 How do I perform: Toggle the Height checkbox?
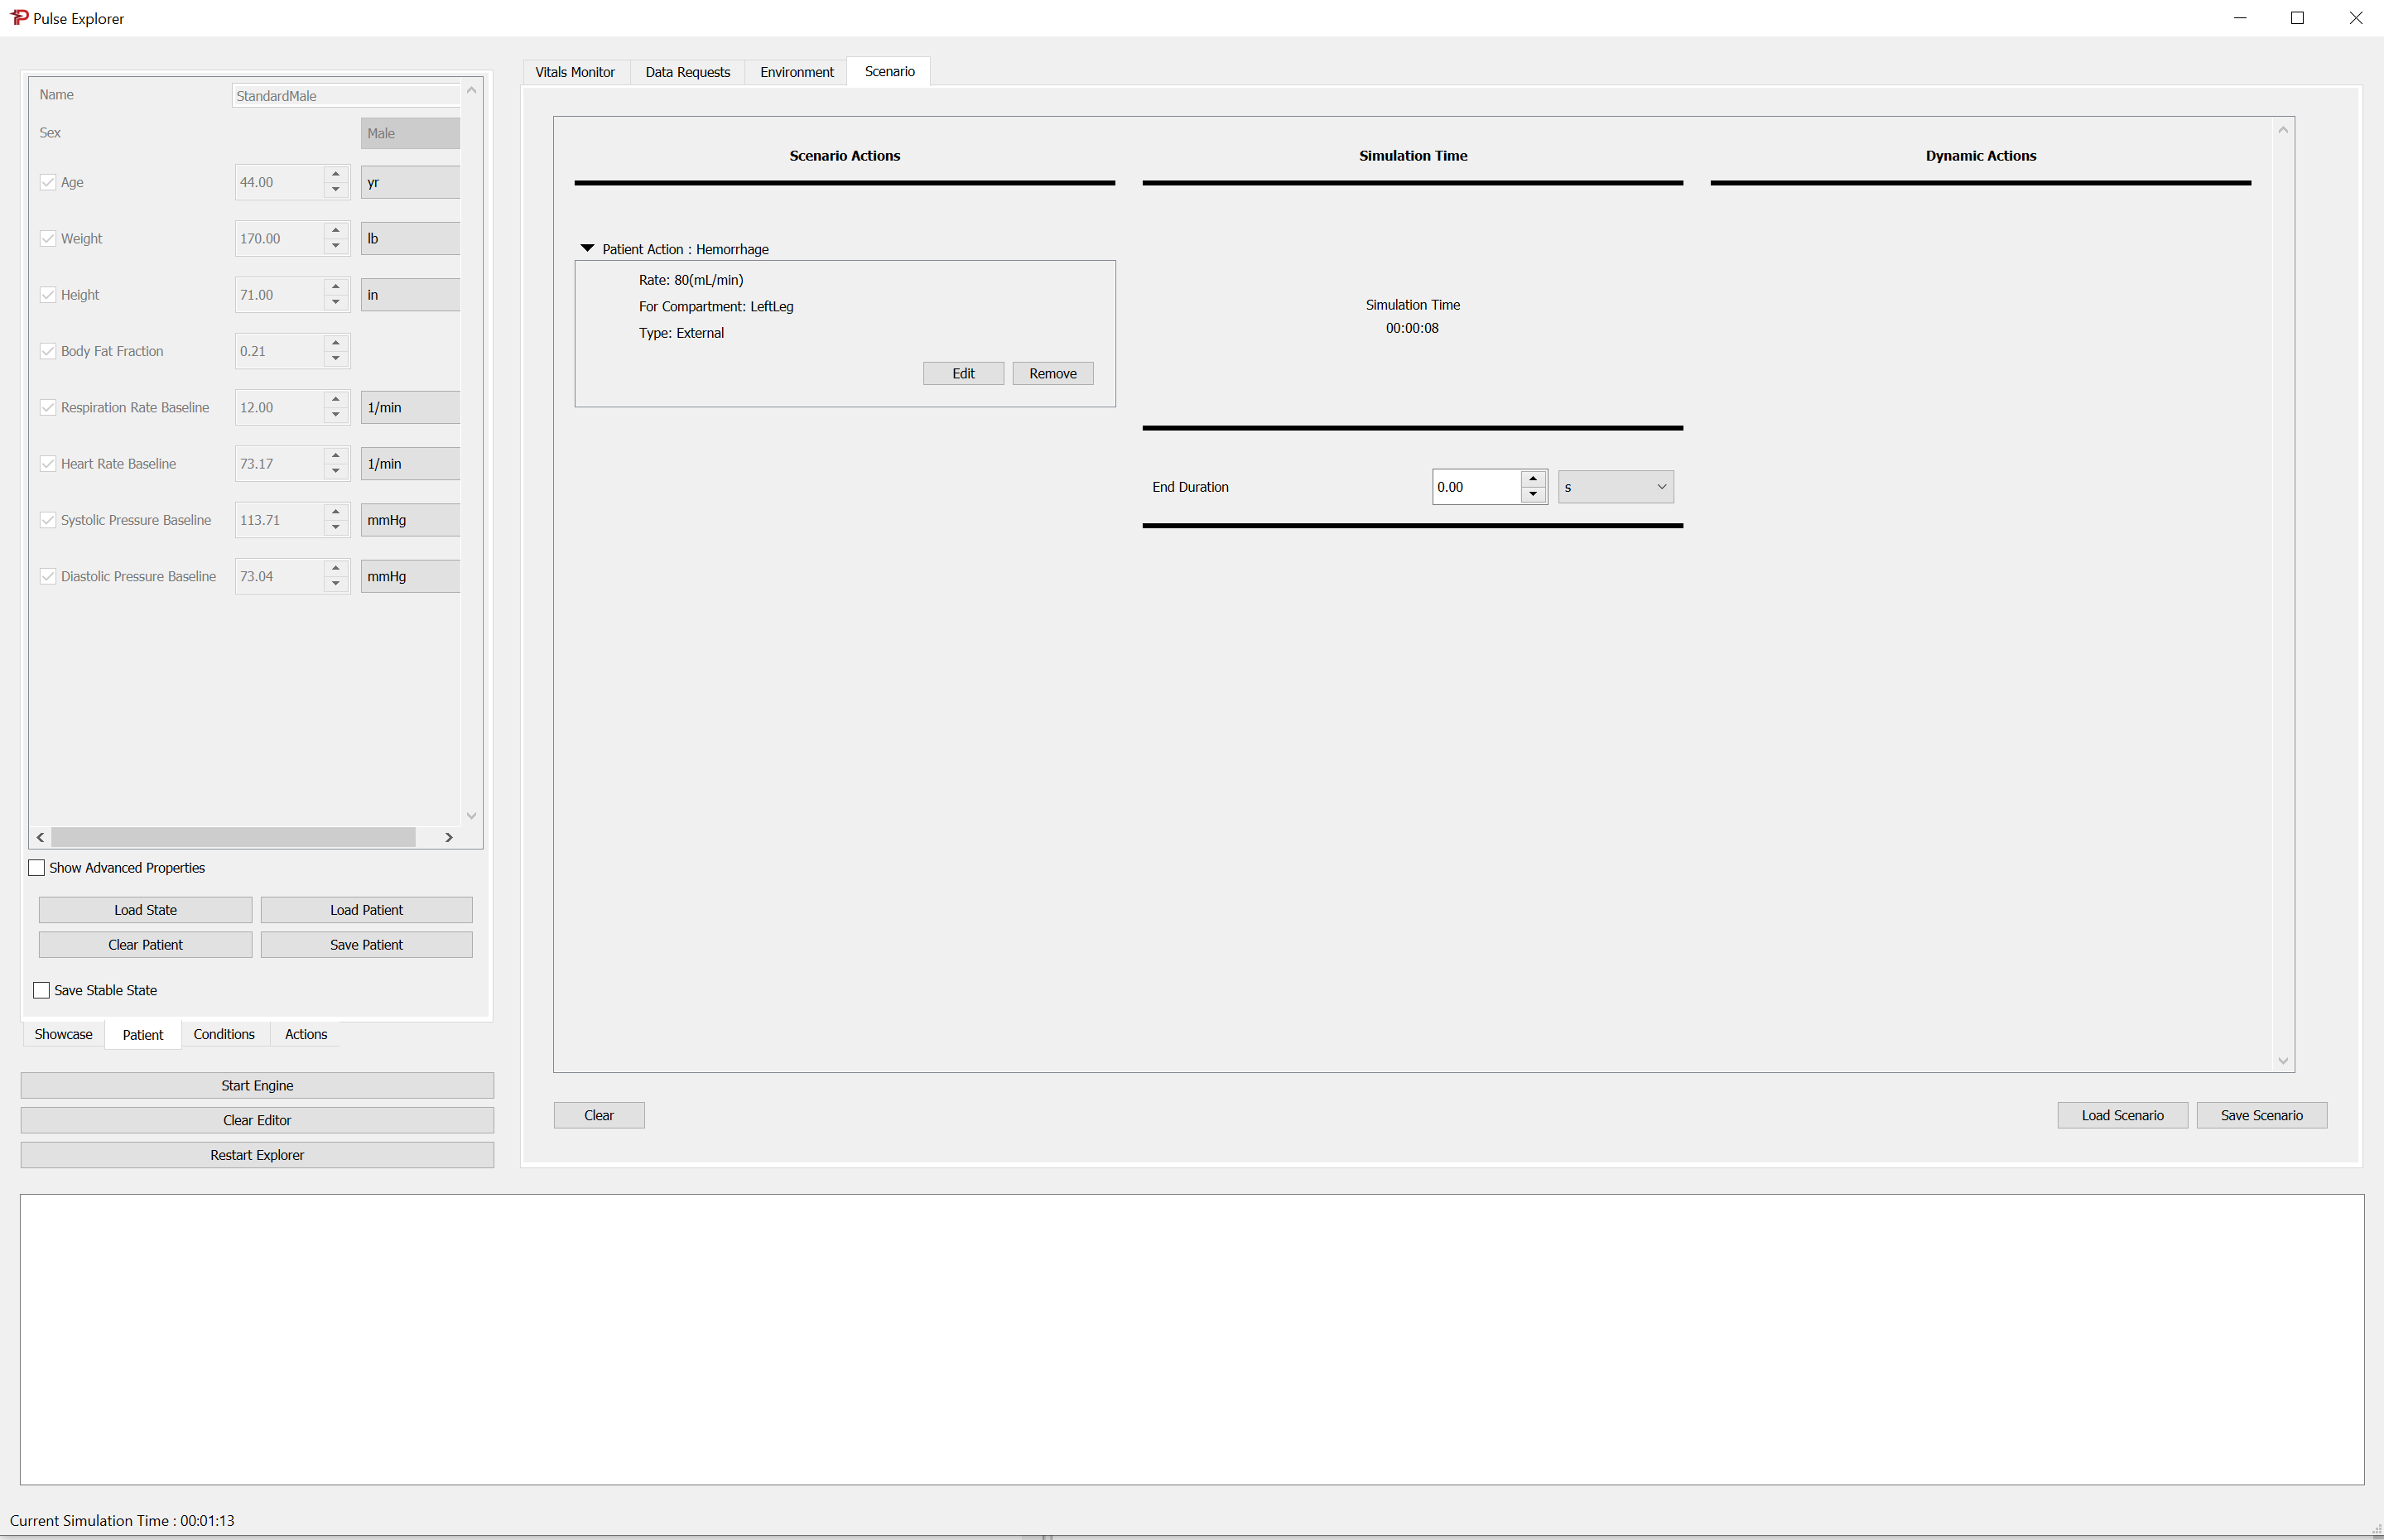tap(48, 294)
